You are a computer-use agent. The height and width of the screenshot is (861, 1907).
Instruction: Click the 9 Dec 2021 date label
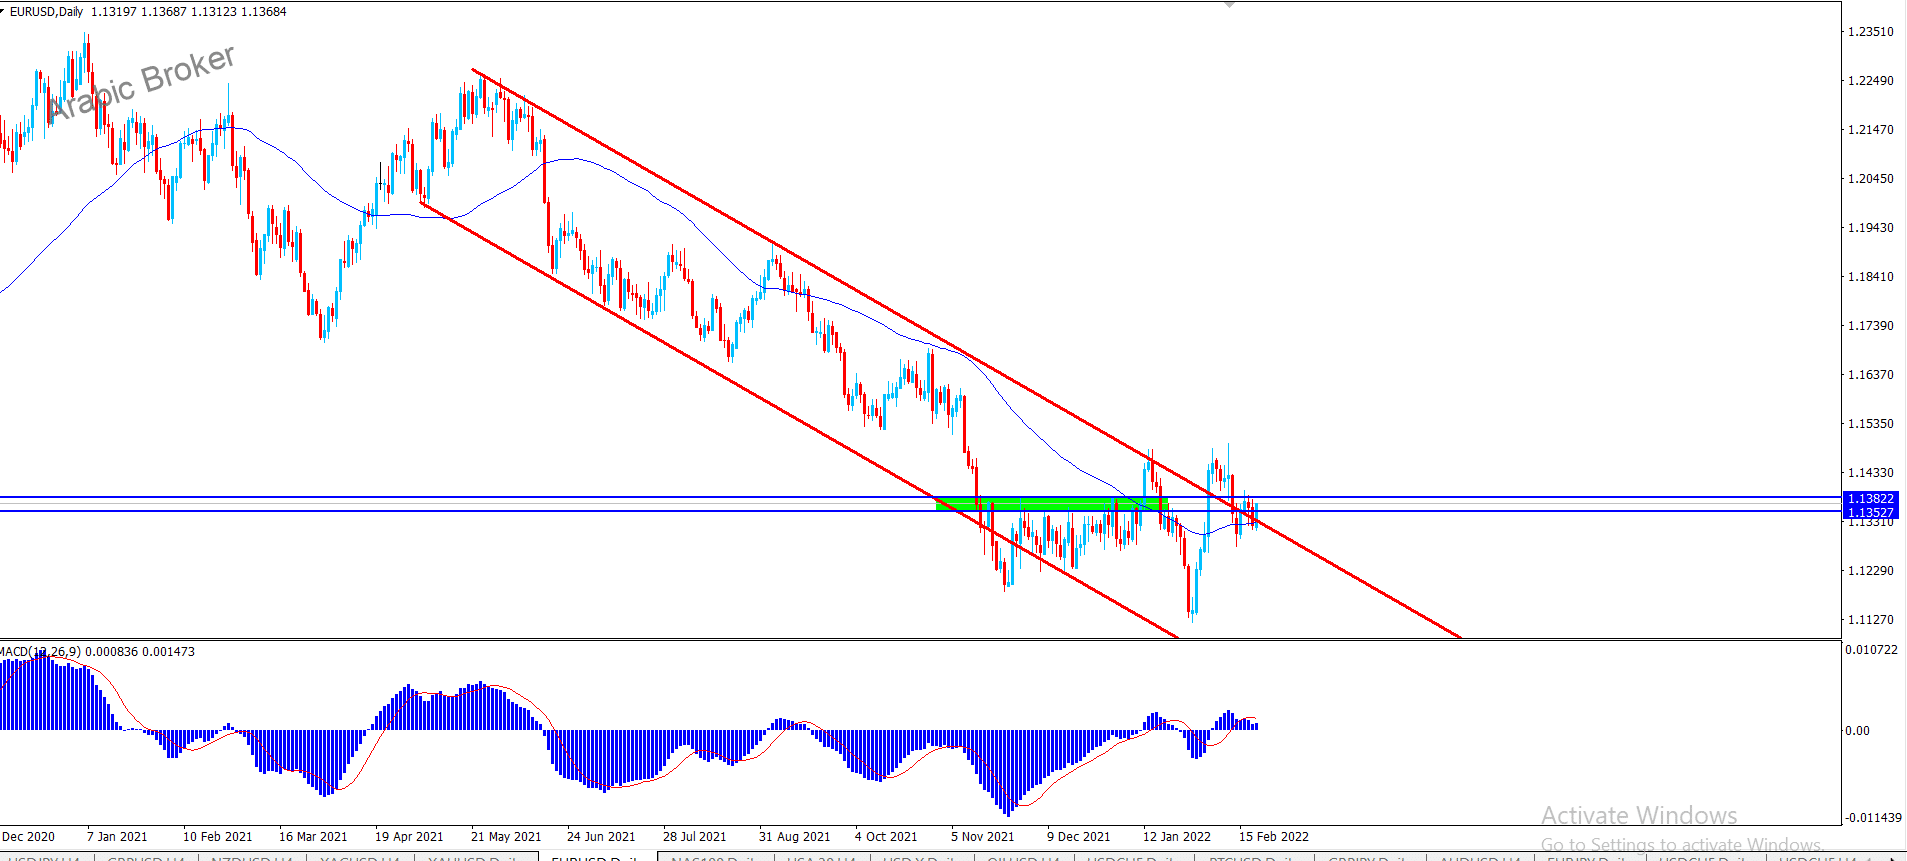pyautogui.click(x=1078, y=837)
